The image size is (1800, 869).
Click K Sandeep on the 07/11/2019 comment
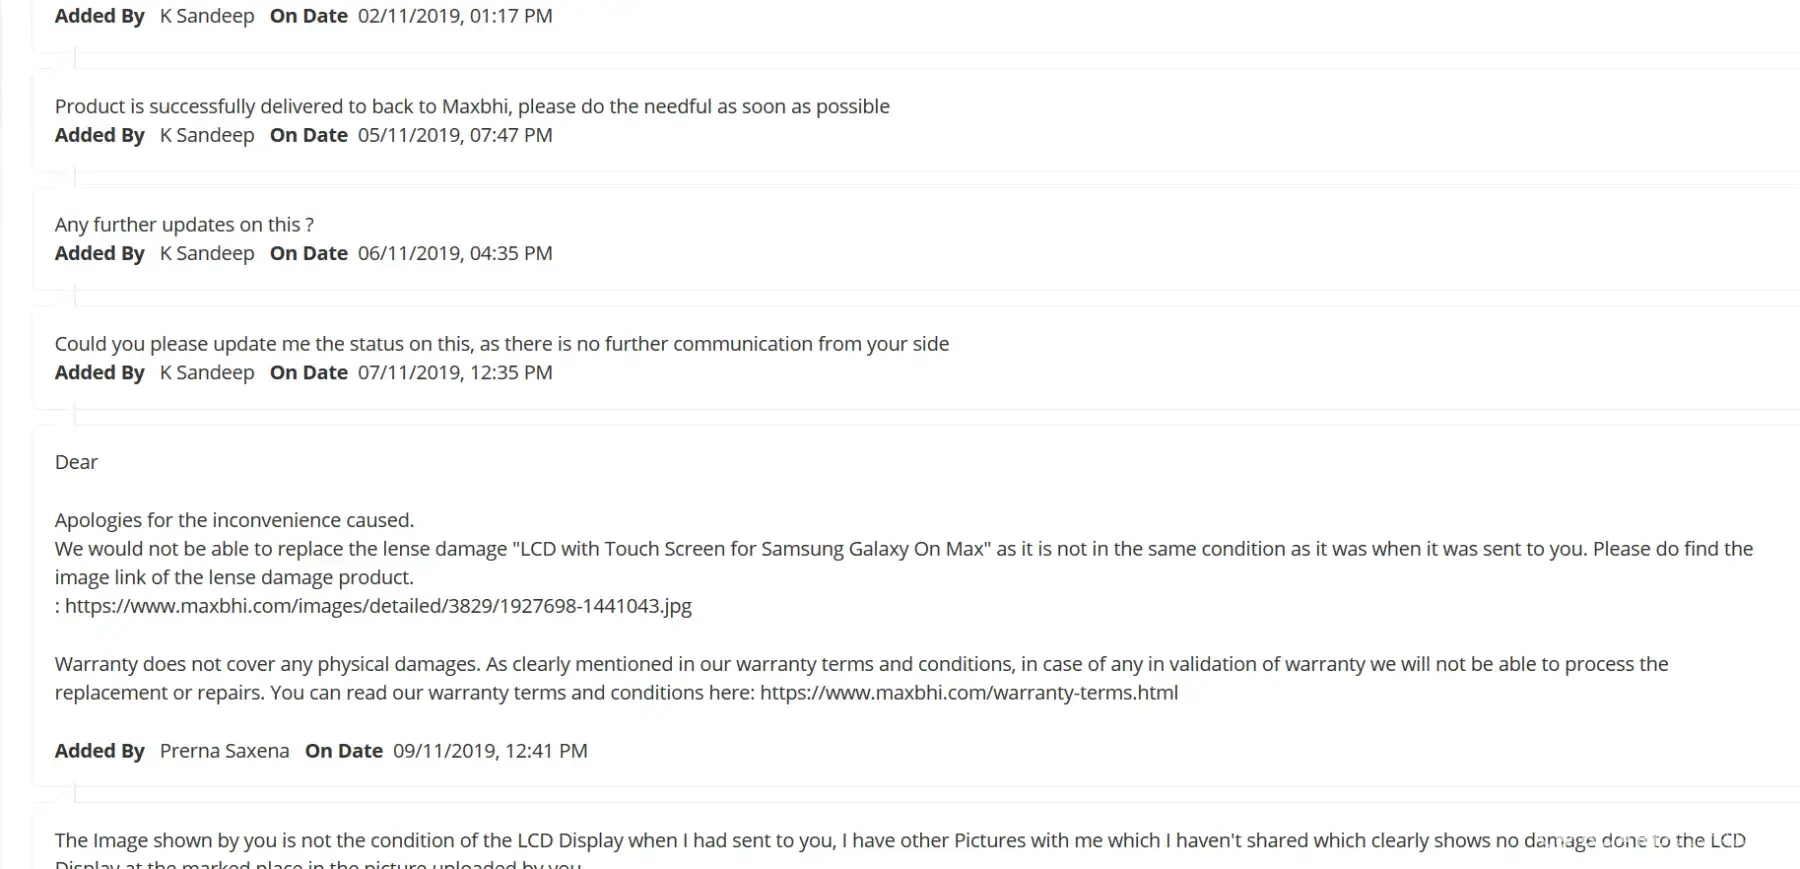(x=207, y=373)
